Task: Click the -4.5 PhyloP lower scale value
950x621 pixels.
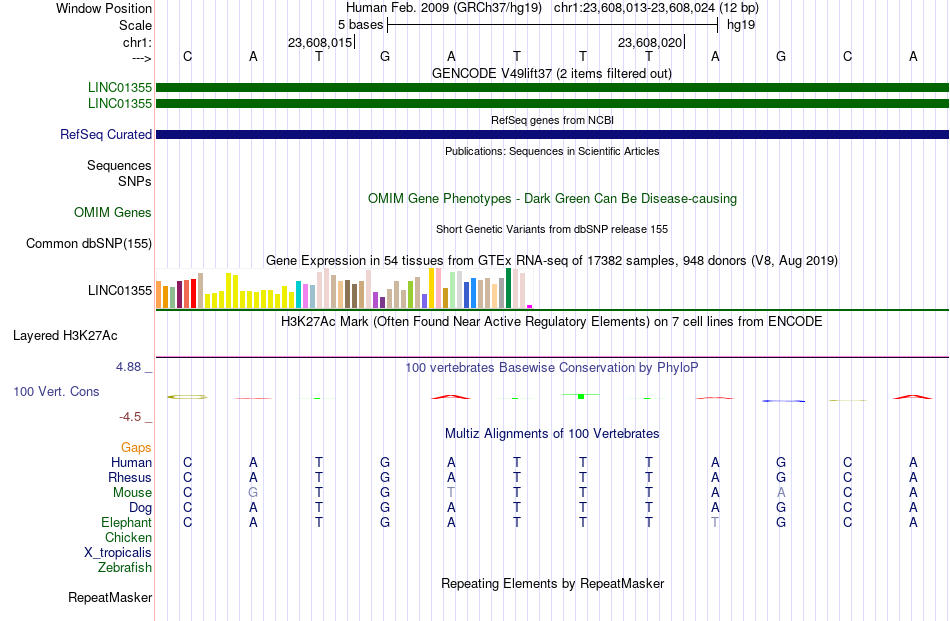Action: pos(130,417)
